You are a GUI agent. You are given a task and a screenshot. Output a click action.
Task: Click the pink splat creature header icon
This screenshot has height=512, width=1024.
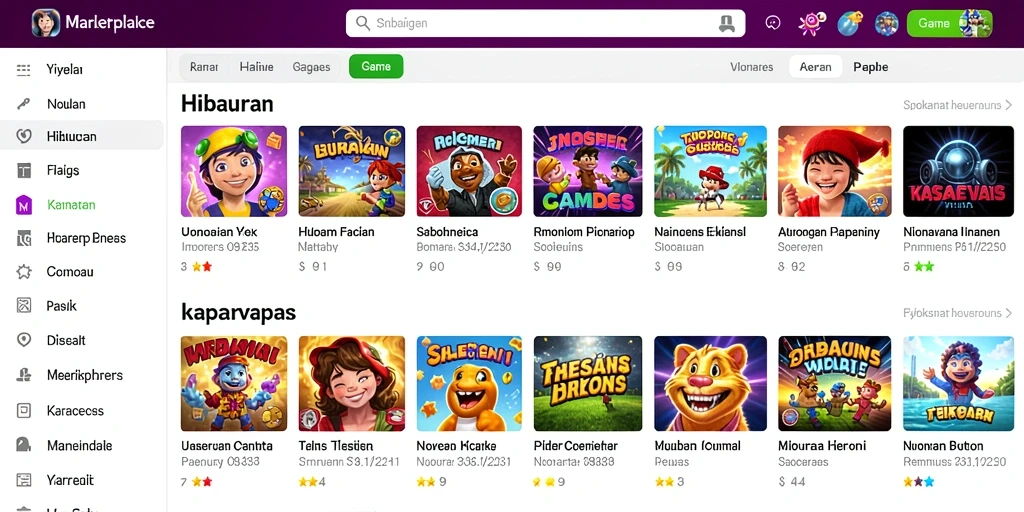pos(811,24)
